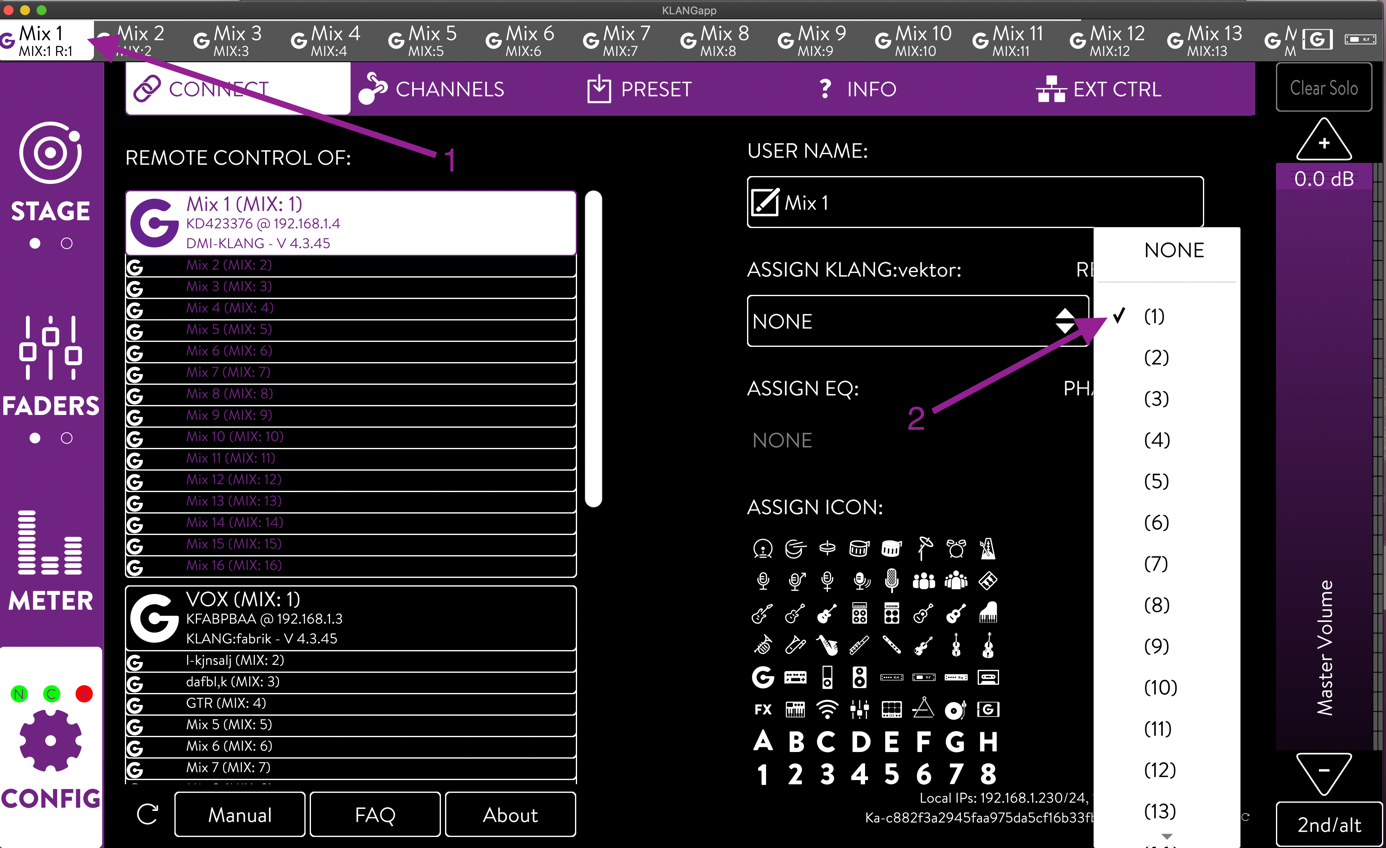
Task: Select GTR (MIX: 4) in the device list
Action: pyautogui.click(x=351, y=704)
